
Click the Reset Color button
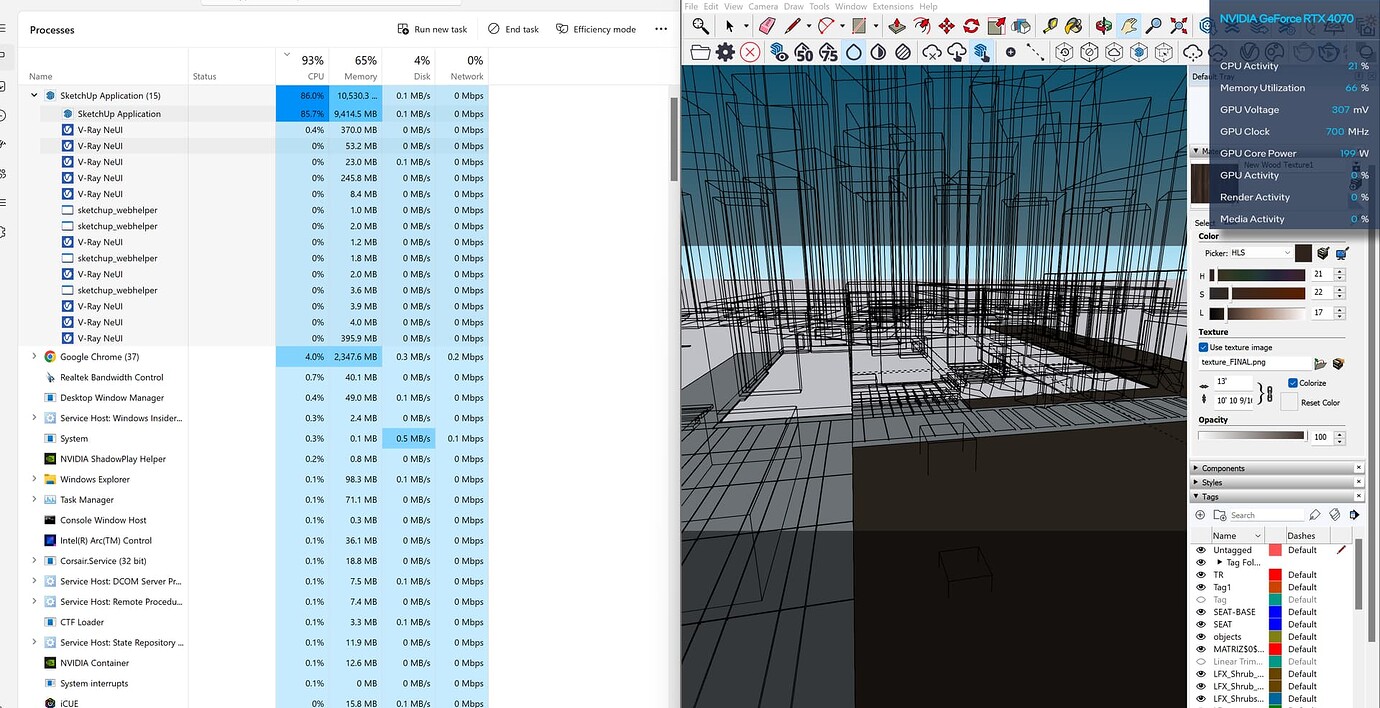pos(1322,402)
